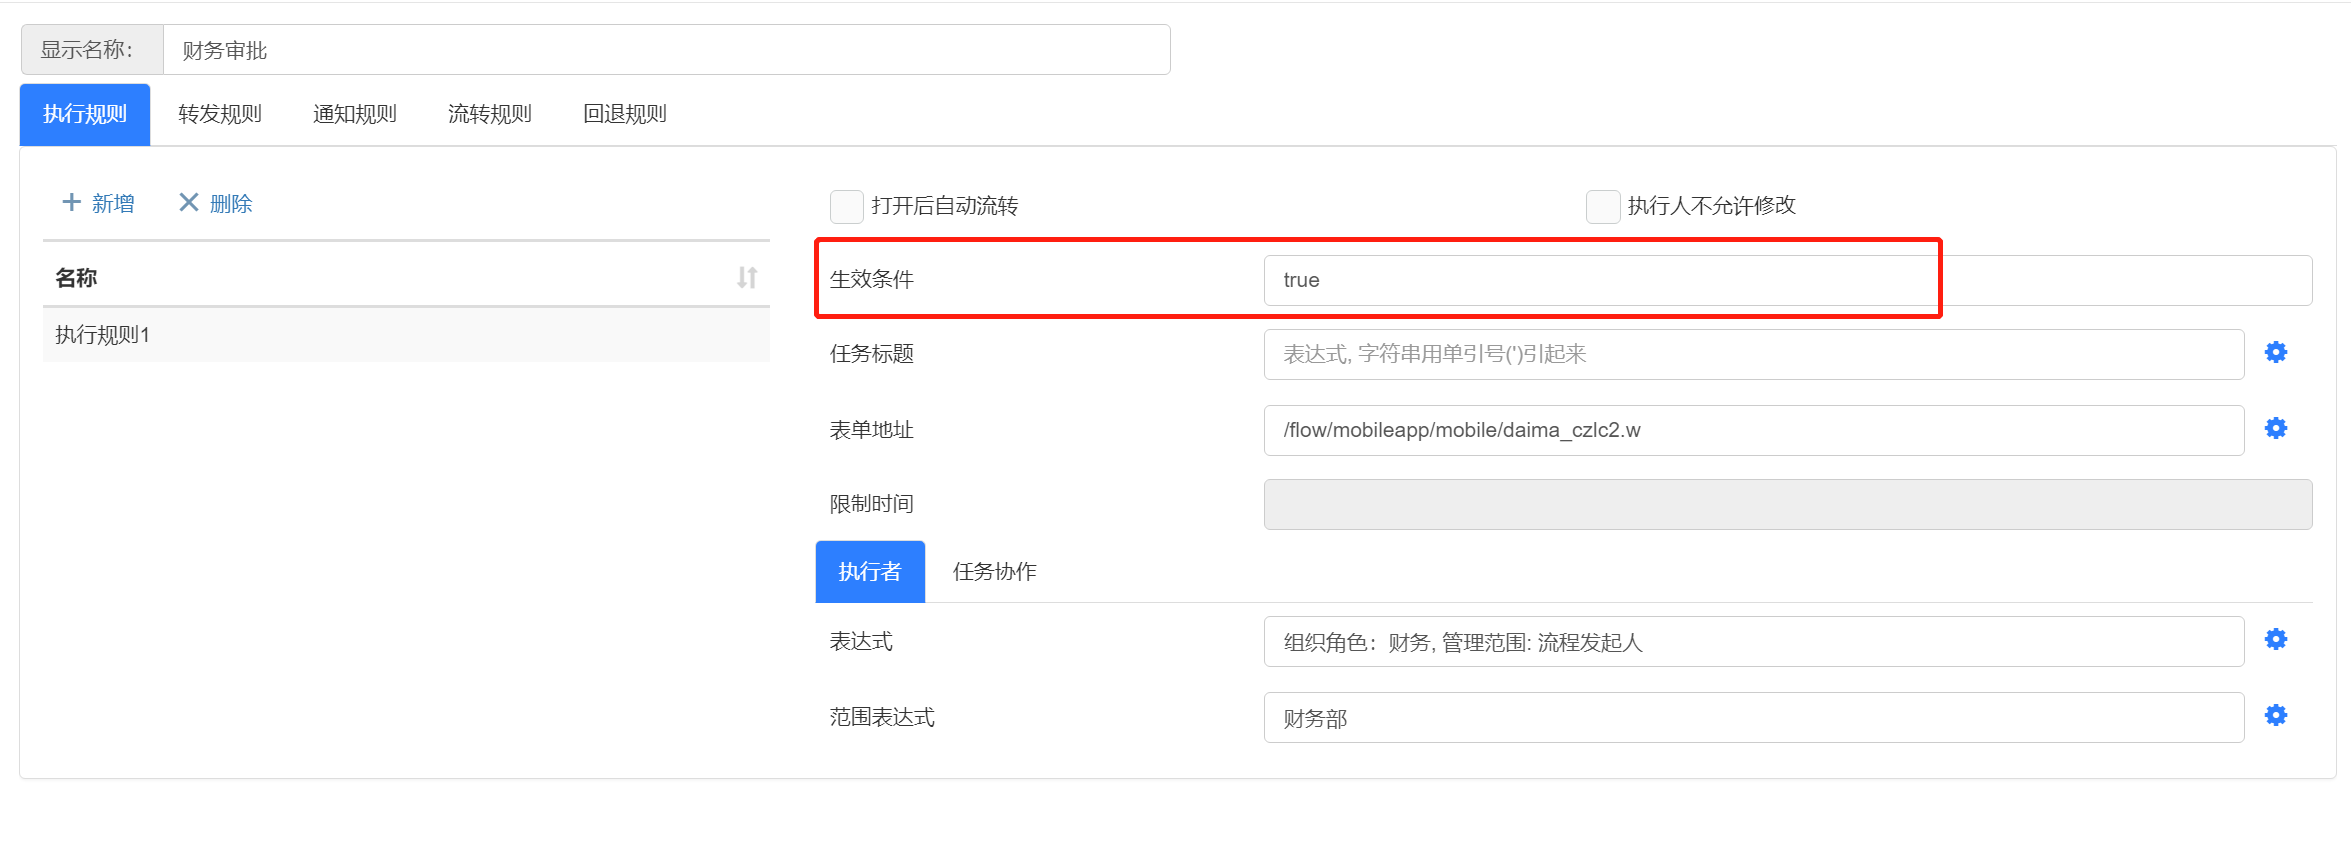The width and height of the screenshot is (2351, 856).
Task: Open the 通知规则 tab
Action: 355,115
